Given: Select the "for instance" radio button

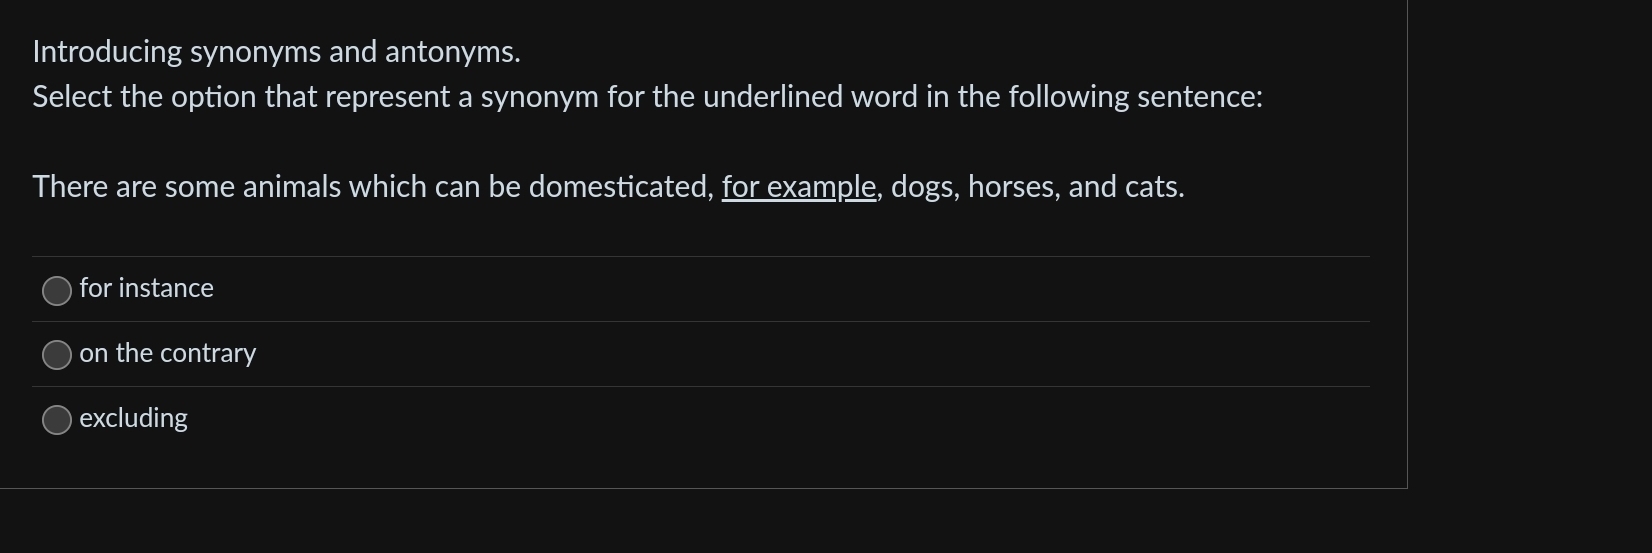Looking at the screenshot, I should click(57, 290).
